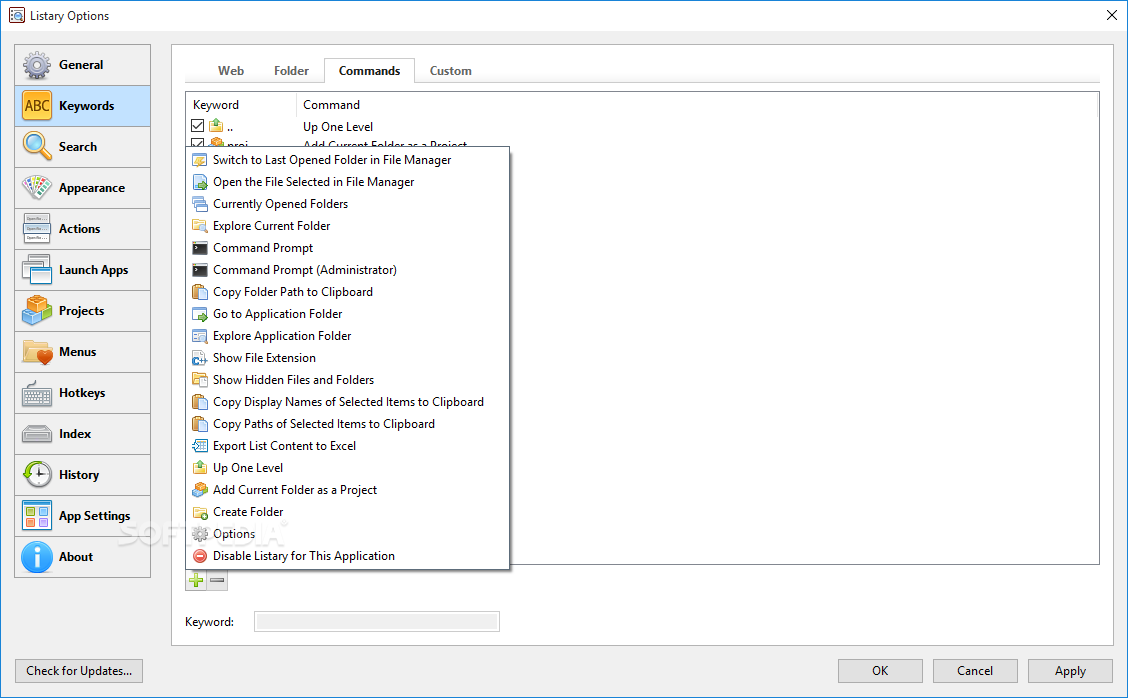1128x698 pixels.
Task: Open the App Settings grid icon
Action: (x=37, y=516)
